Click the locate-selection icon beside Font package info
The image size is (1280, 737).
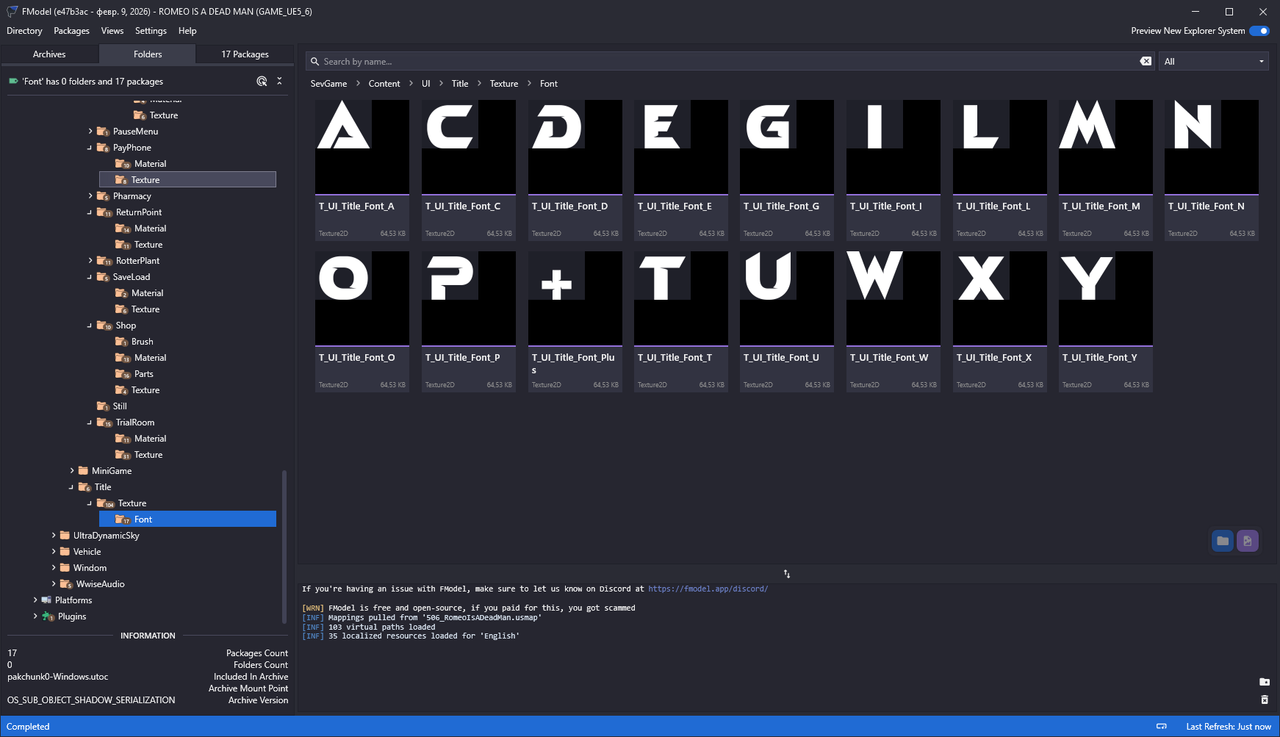click(262, 81)
